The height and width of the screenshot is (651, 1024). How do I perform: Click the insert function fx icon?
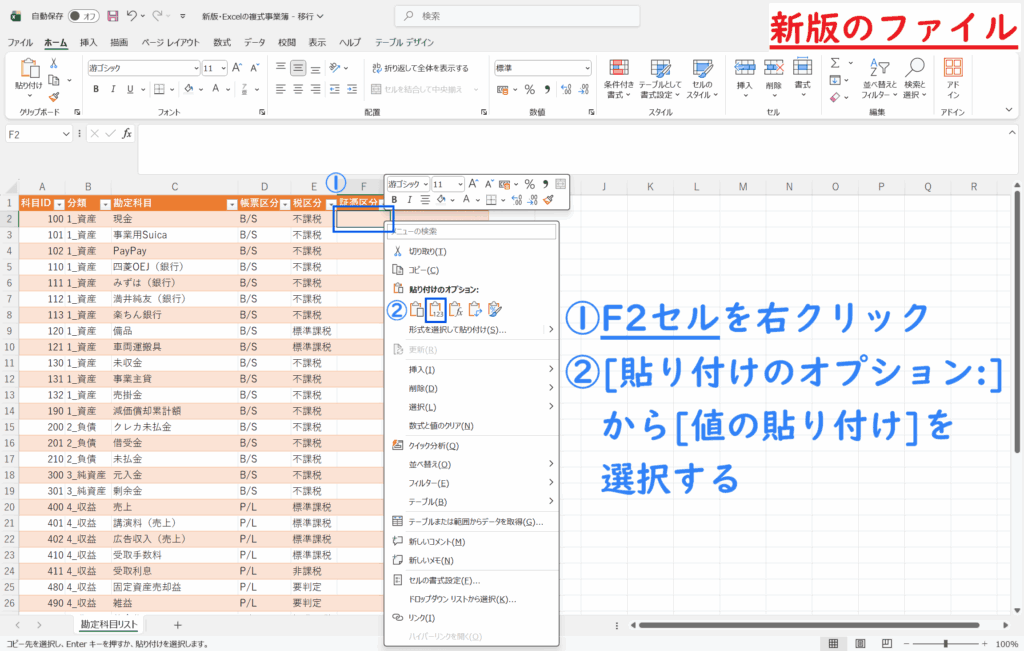click(x=127, y=134)
